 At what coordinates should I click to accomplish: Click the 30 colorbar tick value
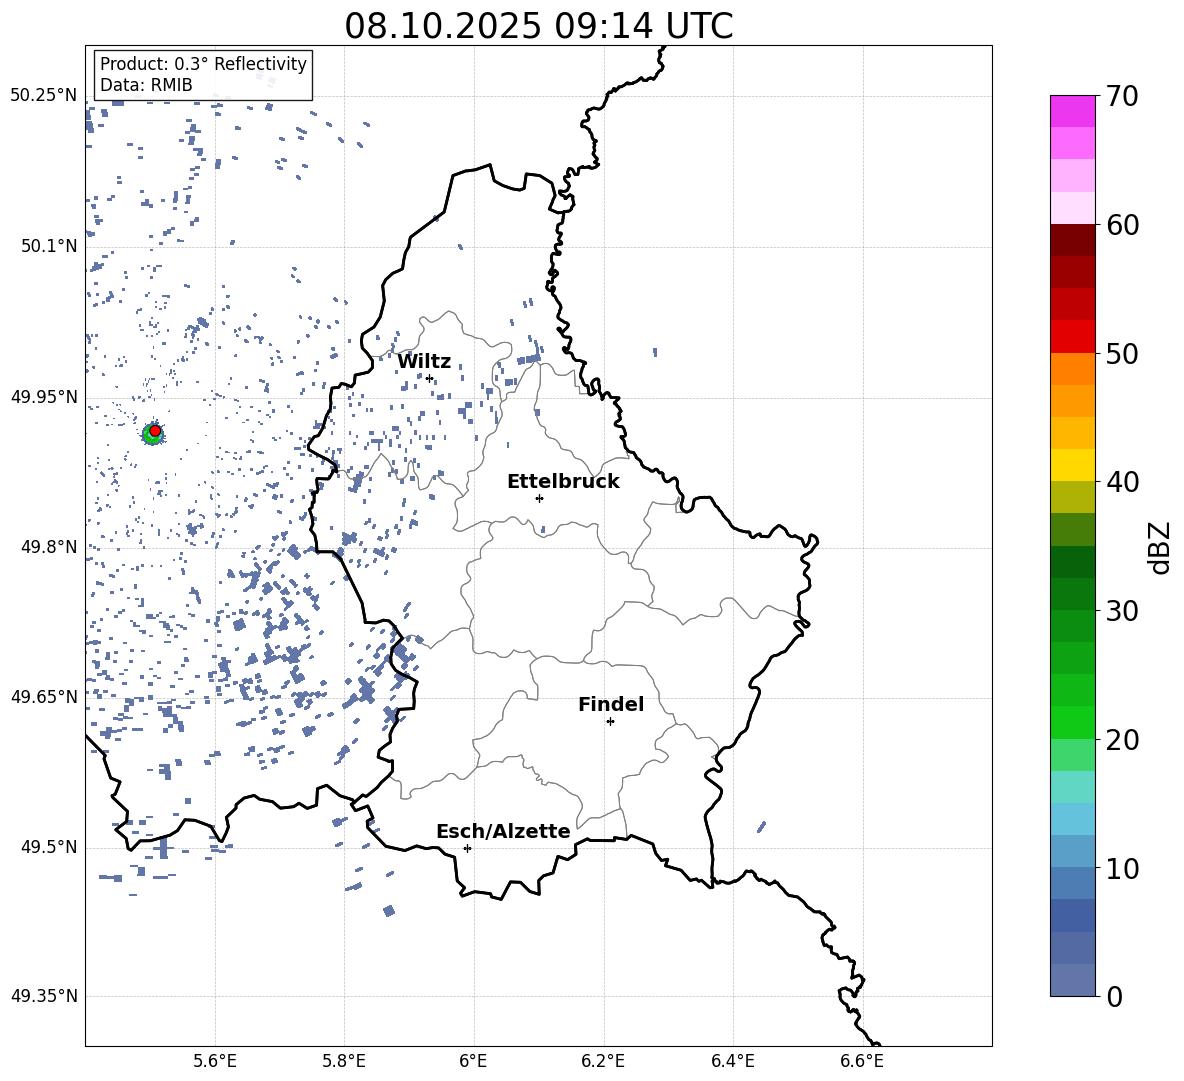tap(1122, 611)
